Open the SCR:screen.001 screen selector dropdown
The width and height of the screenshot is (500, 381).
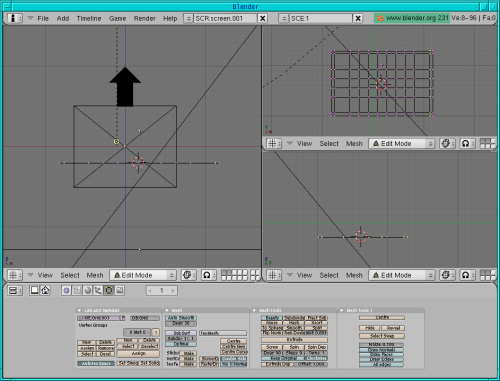[x=188, y=18]
